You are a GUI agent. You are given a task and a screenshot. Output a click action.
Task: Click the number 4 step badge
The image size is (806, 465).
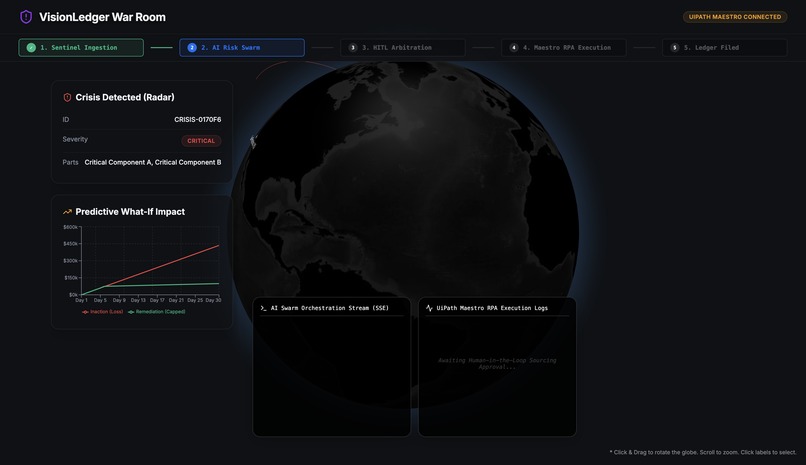pyautogui.click(x=514, y=47)
